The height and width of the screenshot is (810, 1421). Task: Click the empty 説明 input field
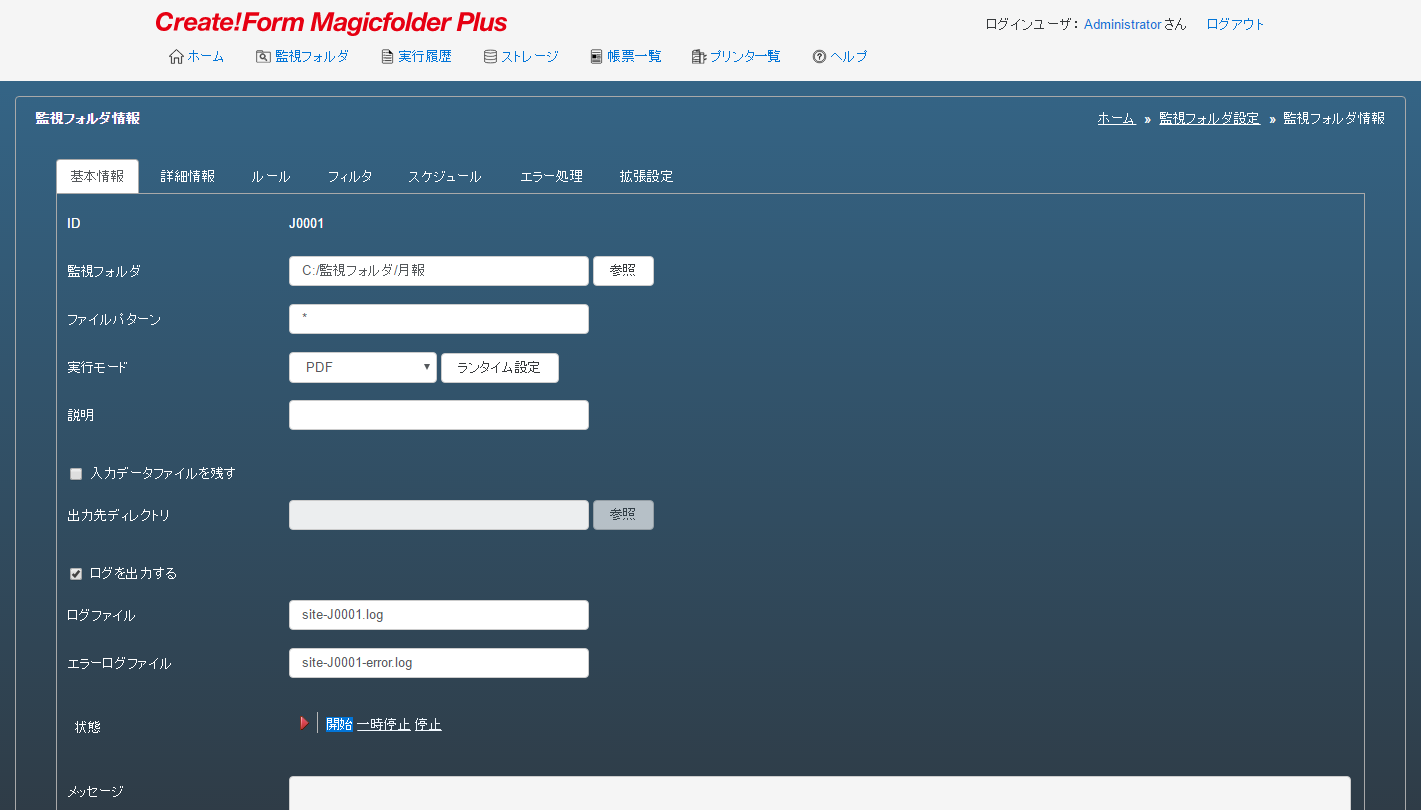point(439,415)
